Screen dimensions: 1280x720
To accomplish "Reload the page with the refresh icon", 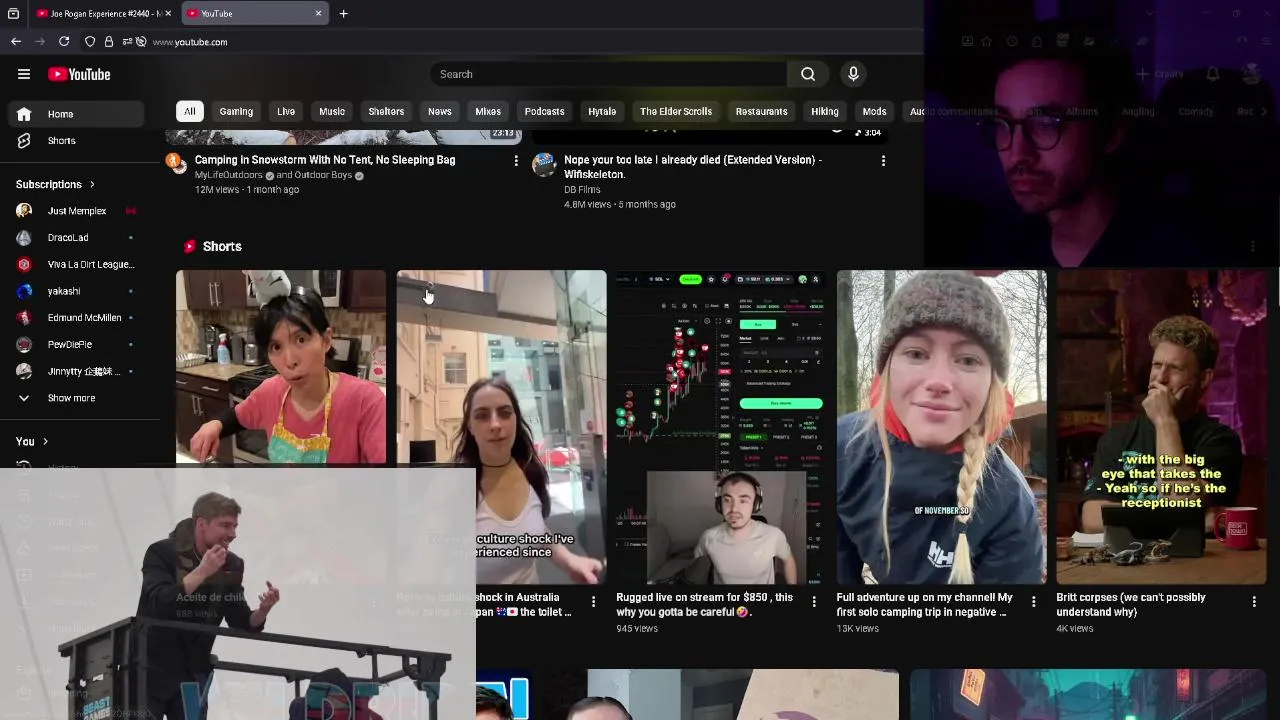I will pyautogui.click(x=64, y=41).
